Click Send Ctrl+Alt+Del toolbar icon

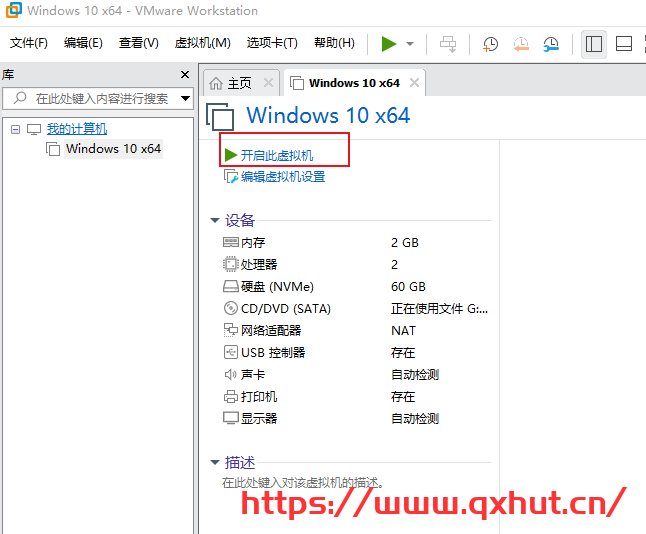[448, 44]
